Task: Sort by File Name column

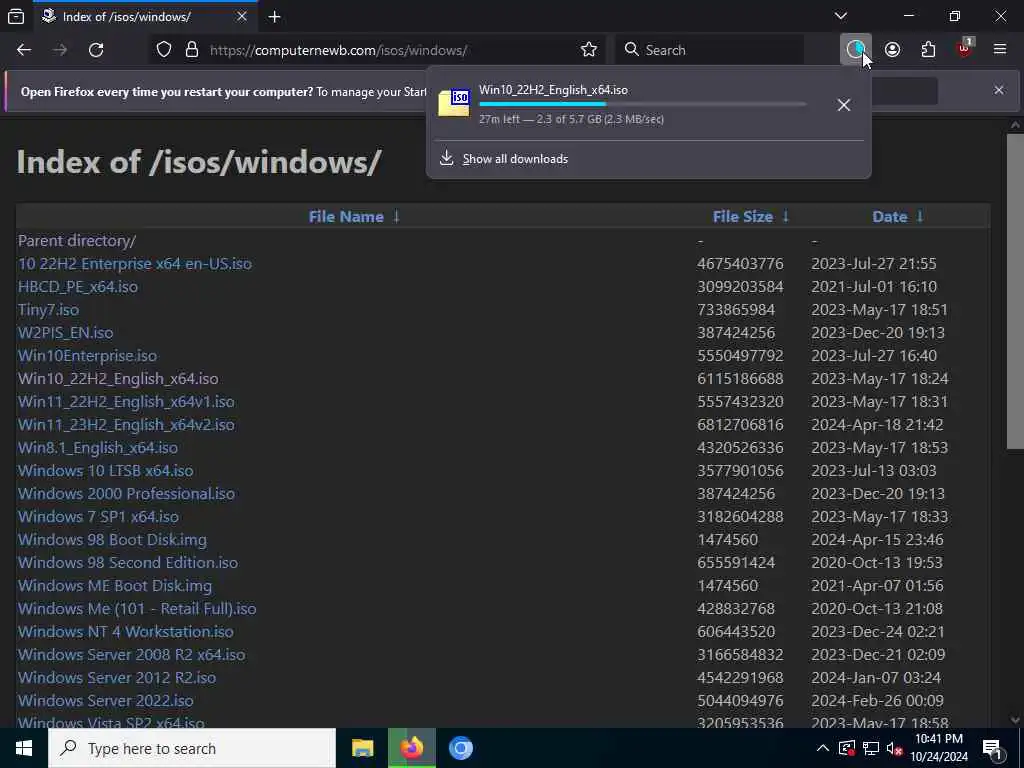Action: (346, 216)
